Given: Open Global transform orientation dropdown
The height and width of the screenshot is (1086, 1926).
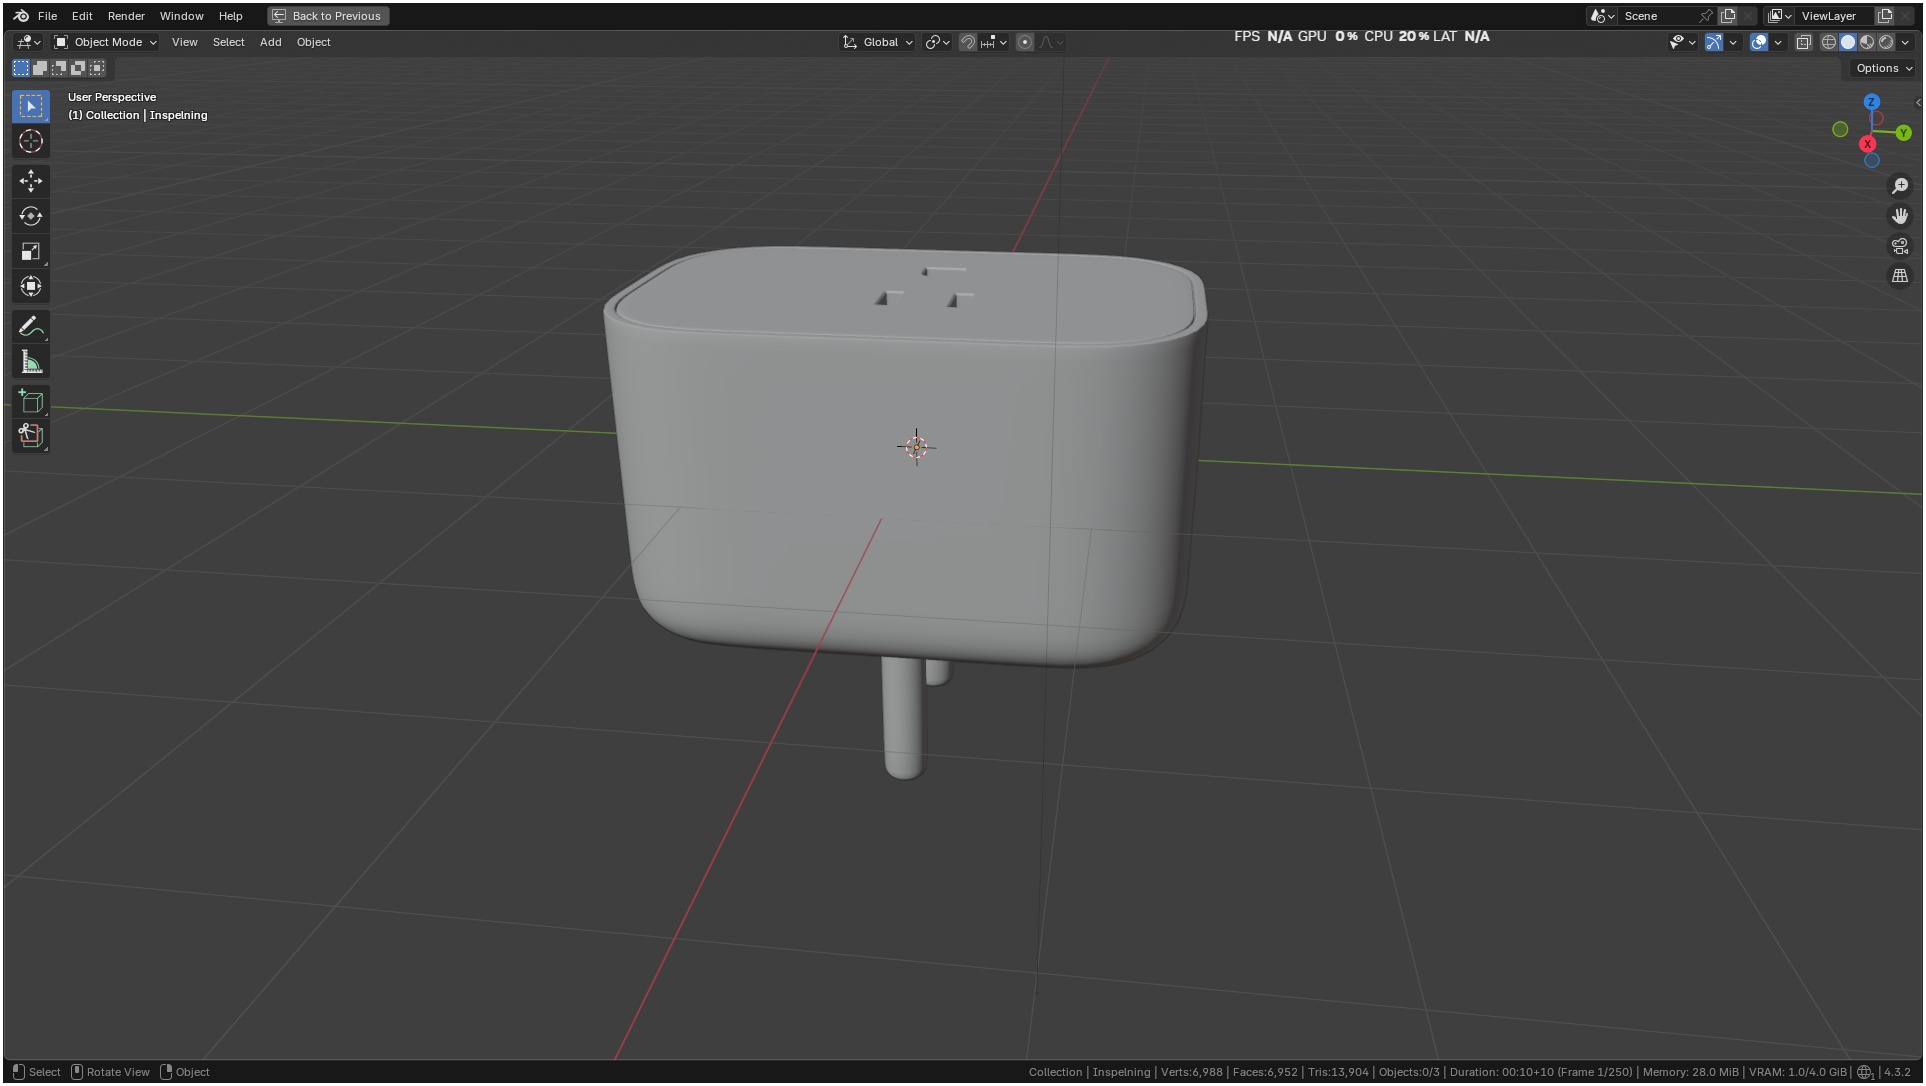Looking at the screenshot, I should coord(878,42).
